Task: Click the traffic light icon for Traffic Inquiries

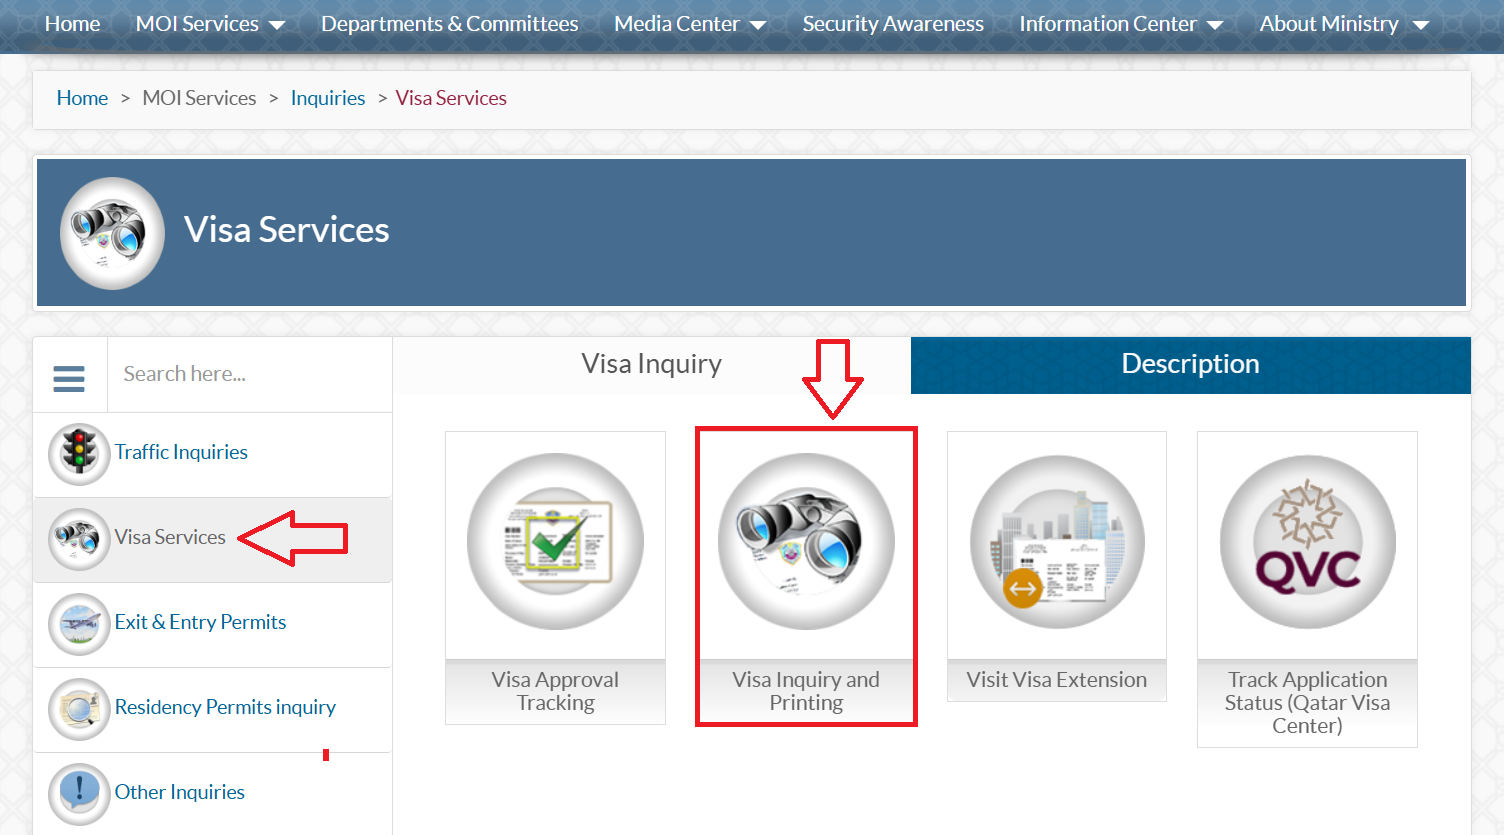Action: tap(79, 454)
